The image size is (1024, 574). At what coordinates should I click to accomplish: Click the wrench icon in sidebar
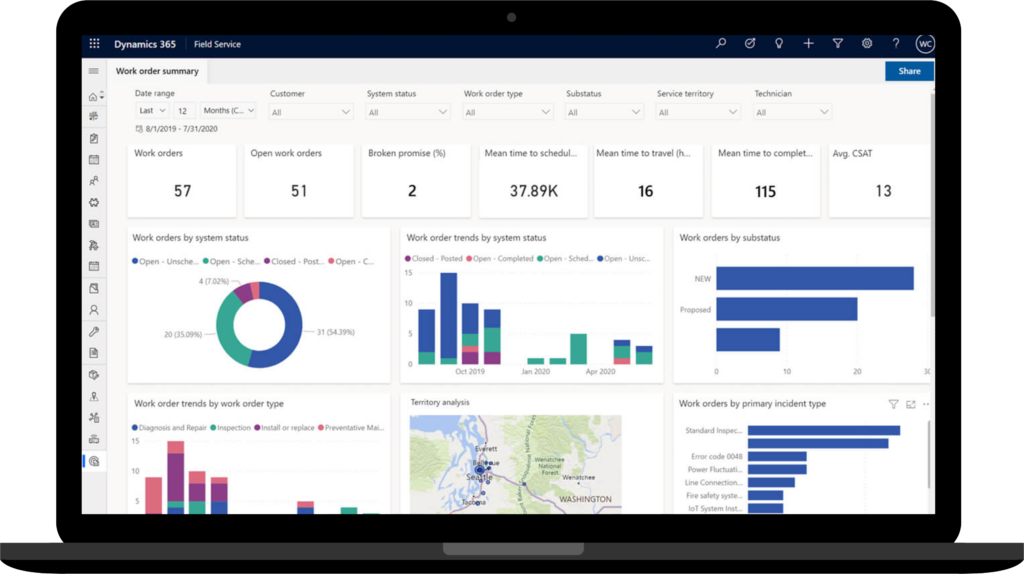click(x=94, y=332)
